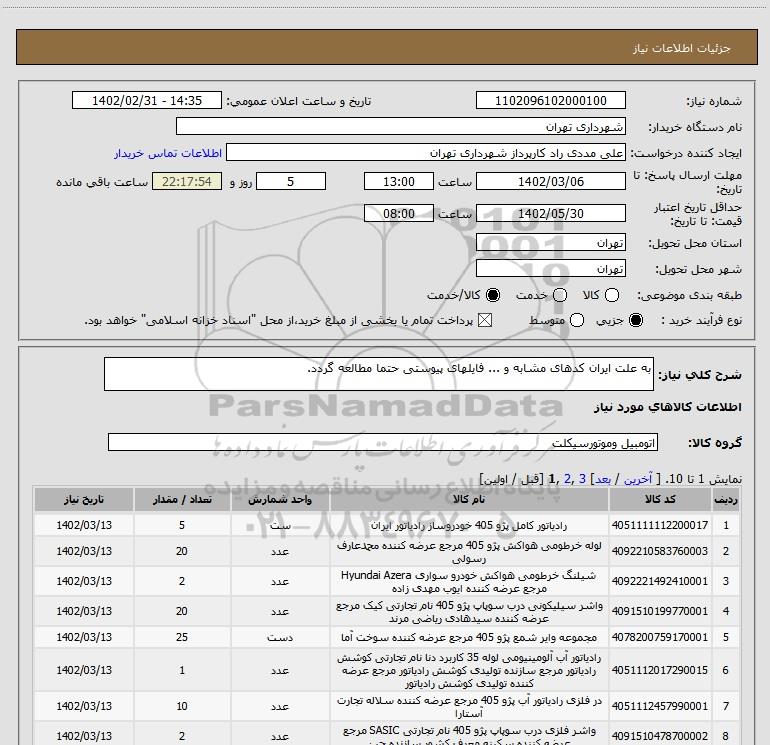Go to page 3 of items
Viewport: 770px width, 745px height.
click(x=582, y=479)
